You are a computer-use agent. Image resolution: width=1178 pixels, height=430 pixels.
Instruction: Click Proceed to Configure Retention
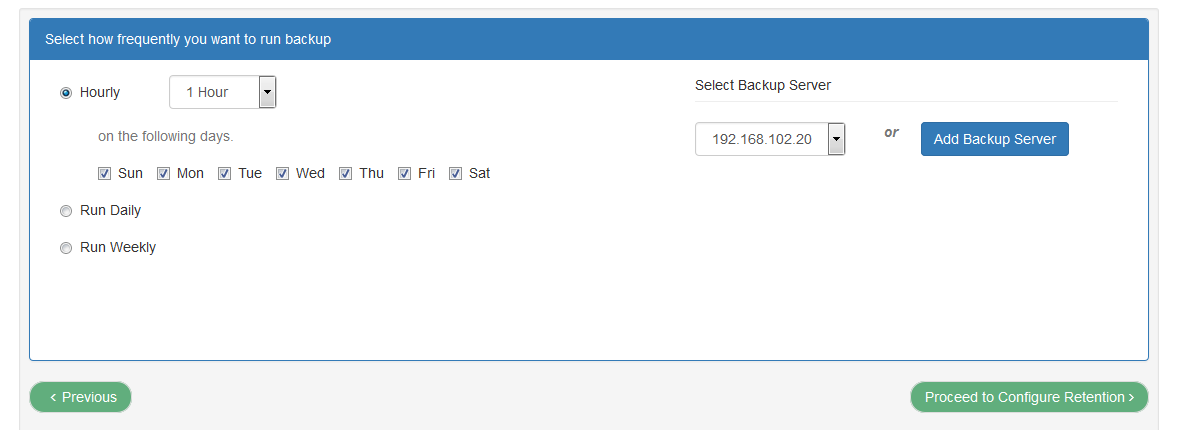click(1028, 397)
